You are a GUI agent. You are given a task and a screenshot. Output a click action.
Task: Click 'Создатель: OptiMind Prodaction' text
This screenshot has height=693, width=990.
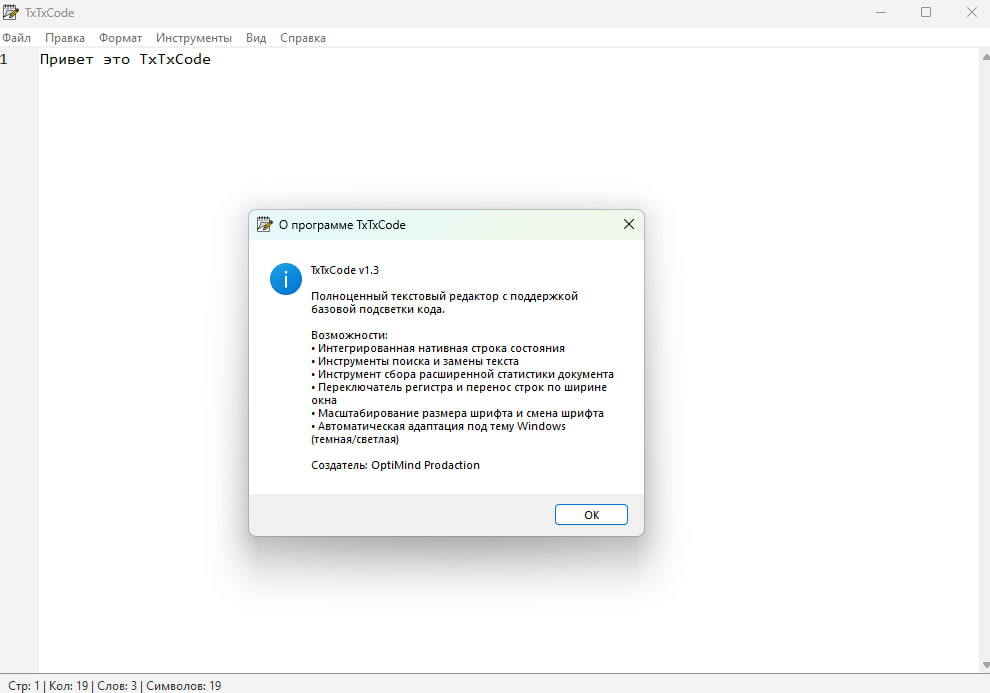395,465
